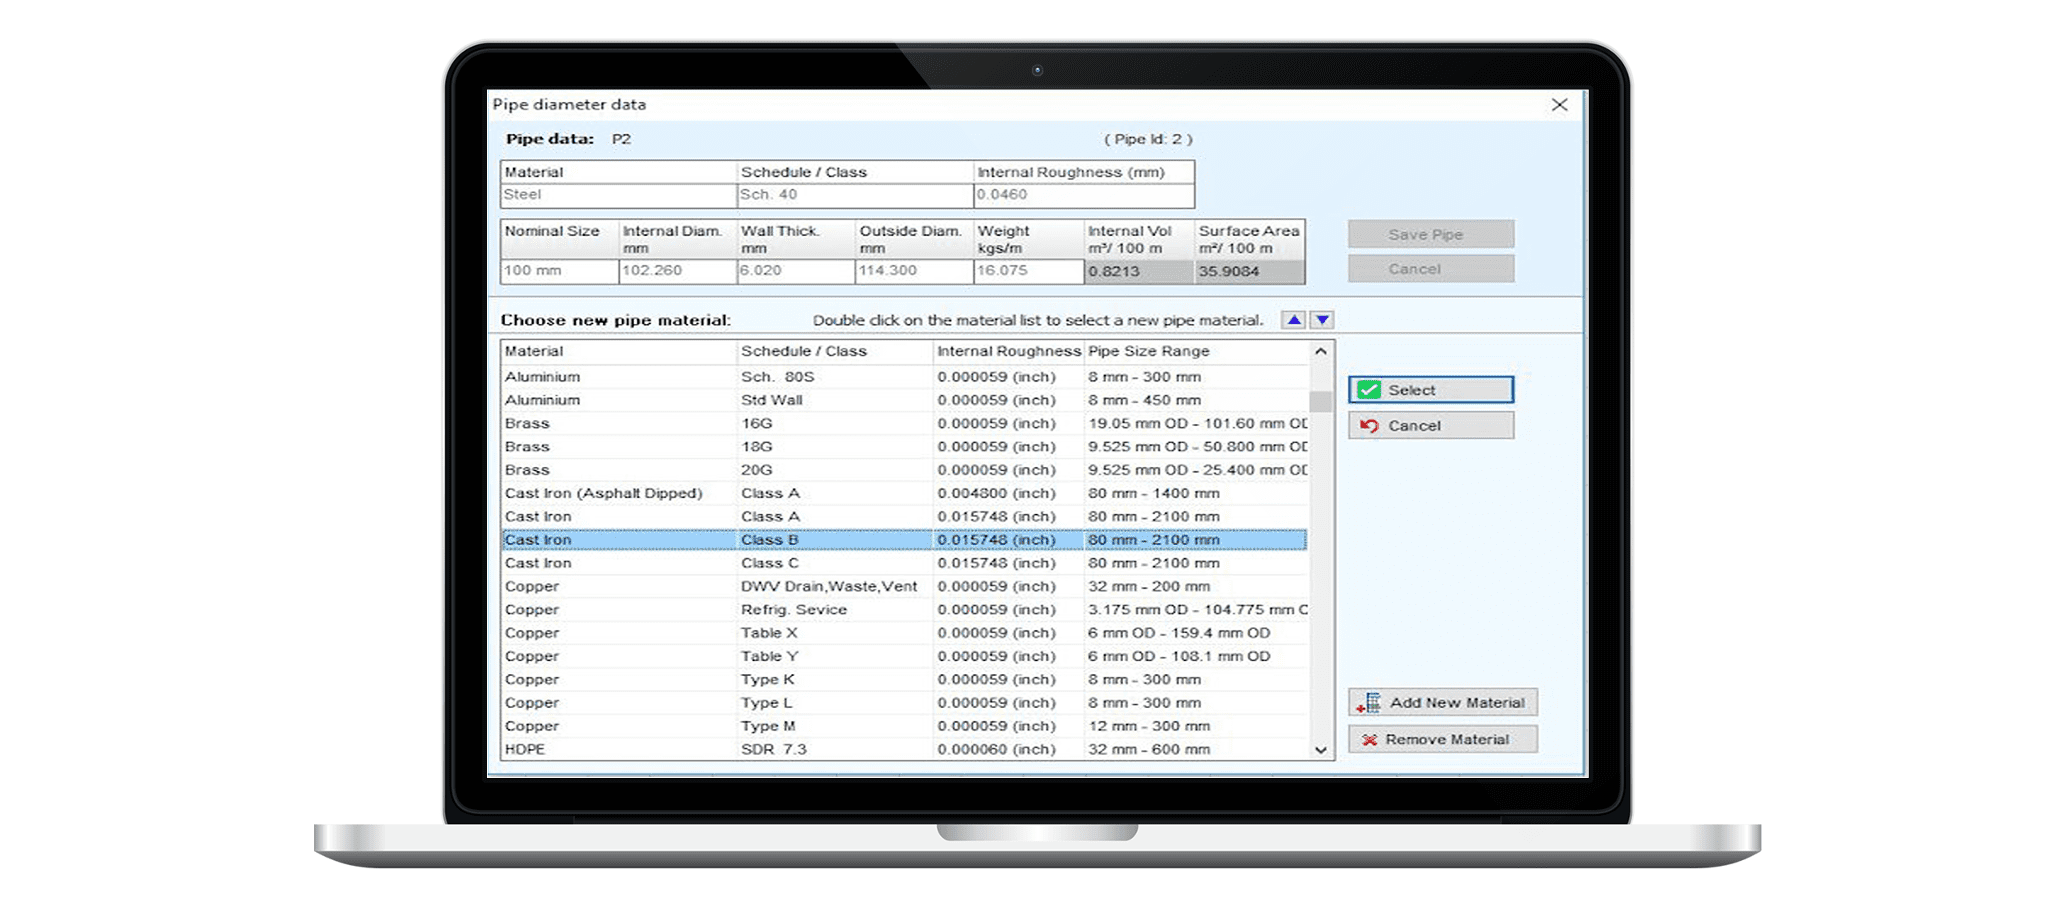This screenshot has width=2048, height=907.
Task: Click the Cancel button with red undo arrow
Action: click(1430, 426)
